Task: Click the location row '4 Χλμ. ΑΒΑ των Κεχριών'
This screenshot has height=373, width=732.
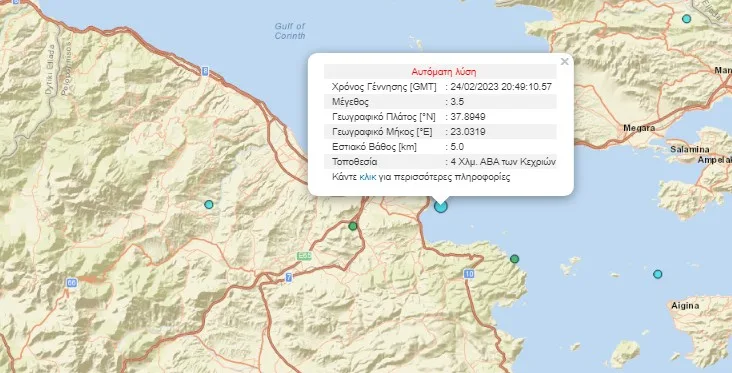Action: (440, 162)
